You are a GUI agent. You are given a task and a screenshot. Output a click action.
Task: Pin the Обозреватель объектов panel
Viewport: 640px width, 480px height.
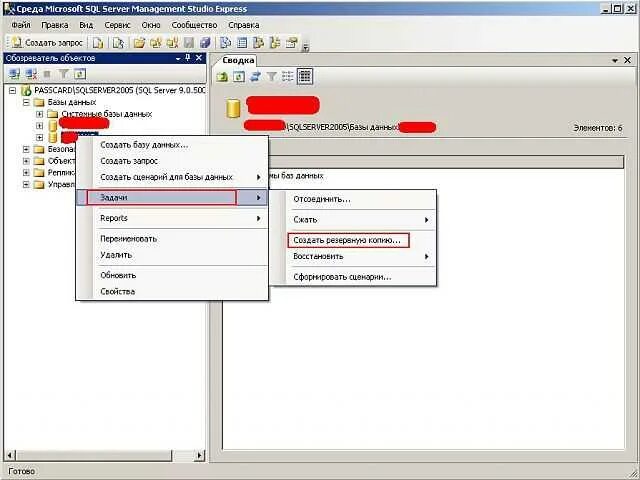[188, 58]
